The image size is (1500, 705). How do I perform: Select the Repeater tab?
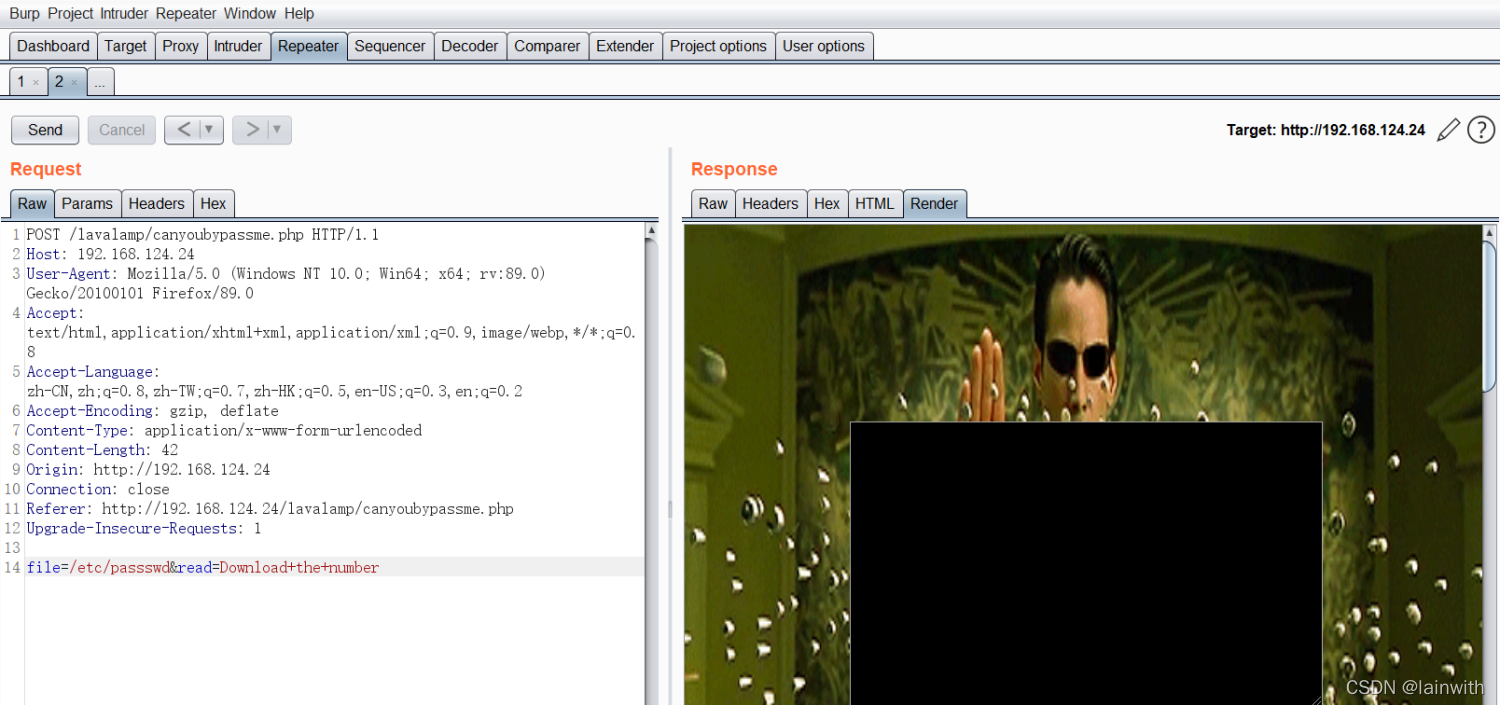coord(308,46)
